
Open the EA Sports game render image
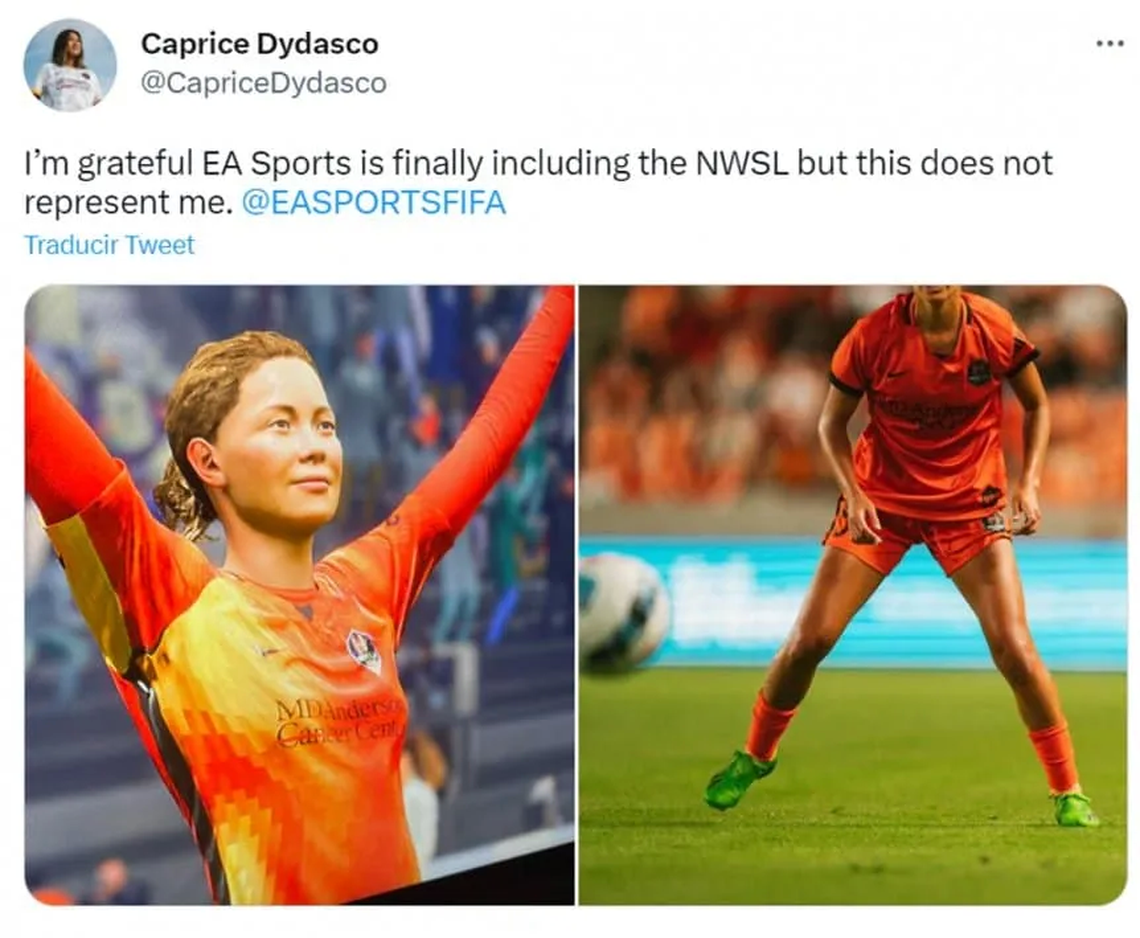click(x=300, y=595)
